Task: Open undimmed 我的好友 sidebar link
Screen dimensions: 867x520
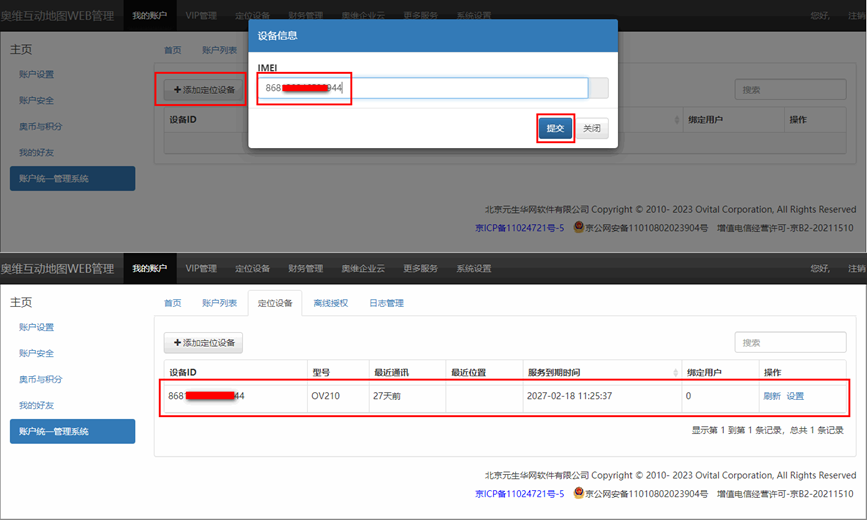Action: point(36,405)
